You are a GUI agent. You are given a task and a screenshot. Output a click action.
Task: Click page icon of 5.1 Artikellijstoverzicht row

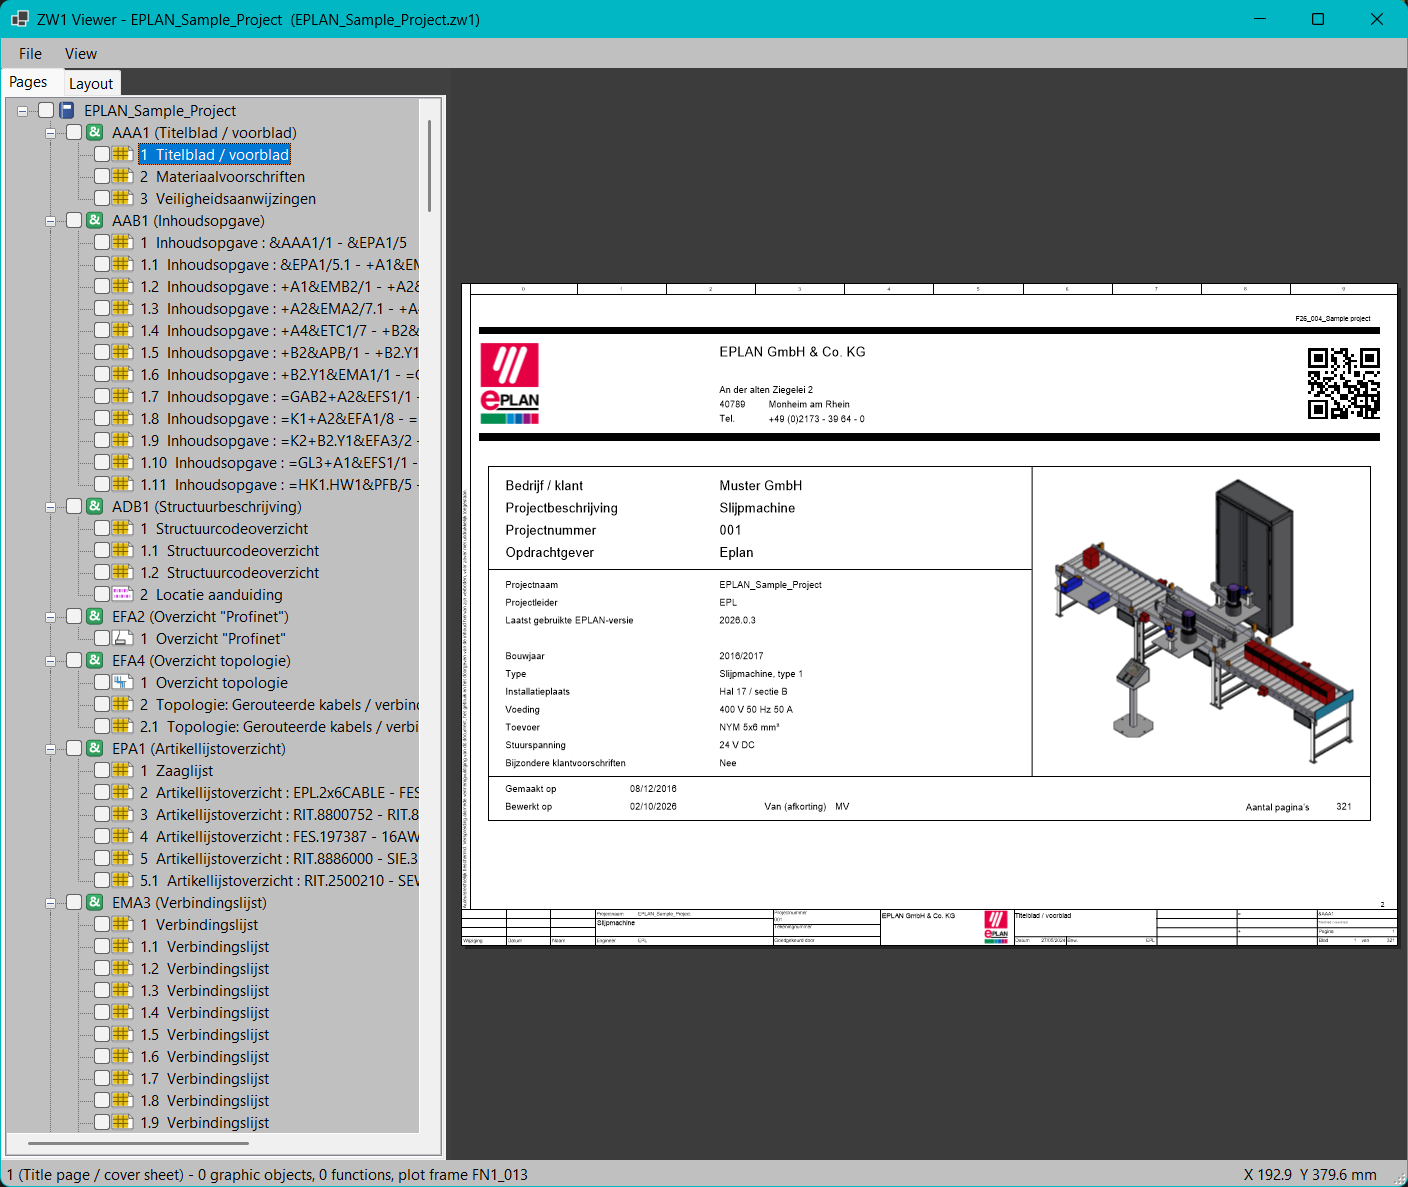click(123, 881)
